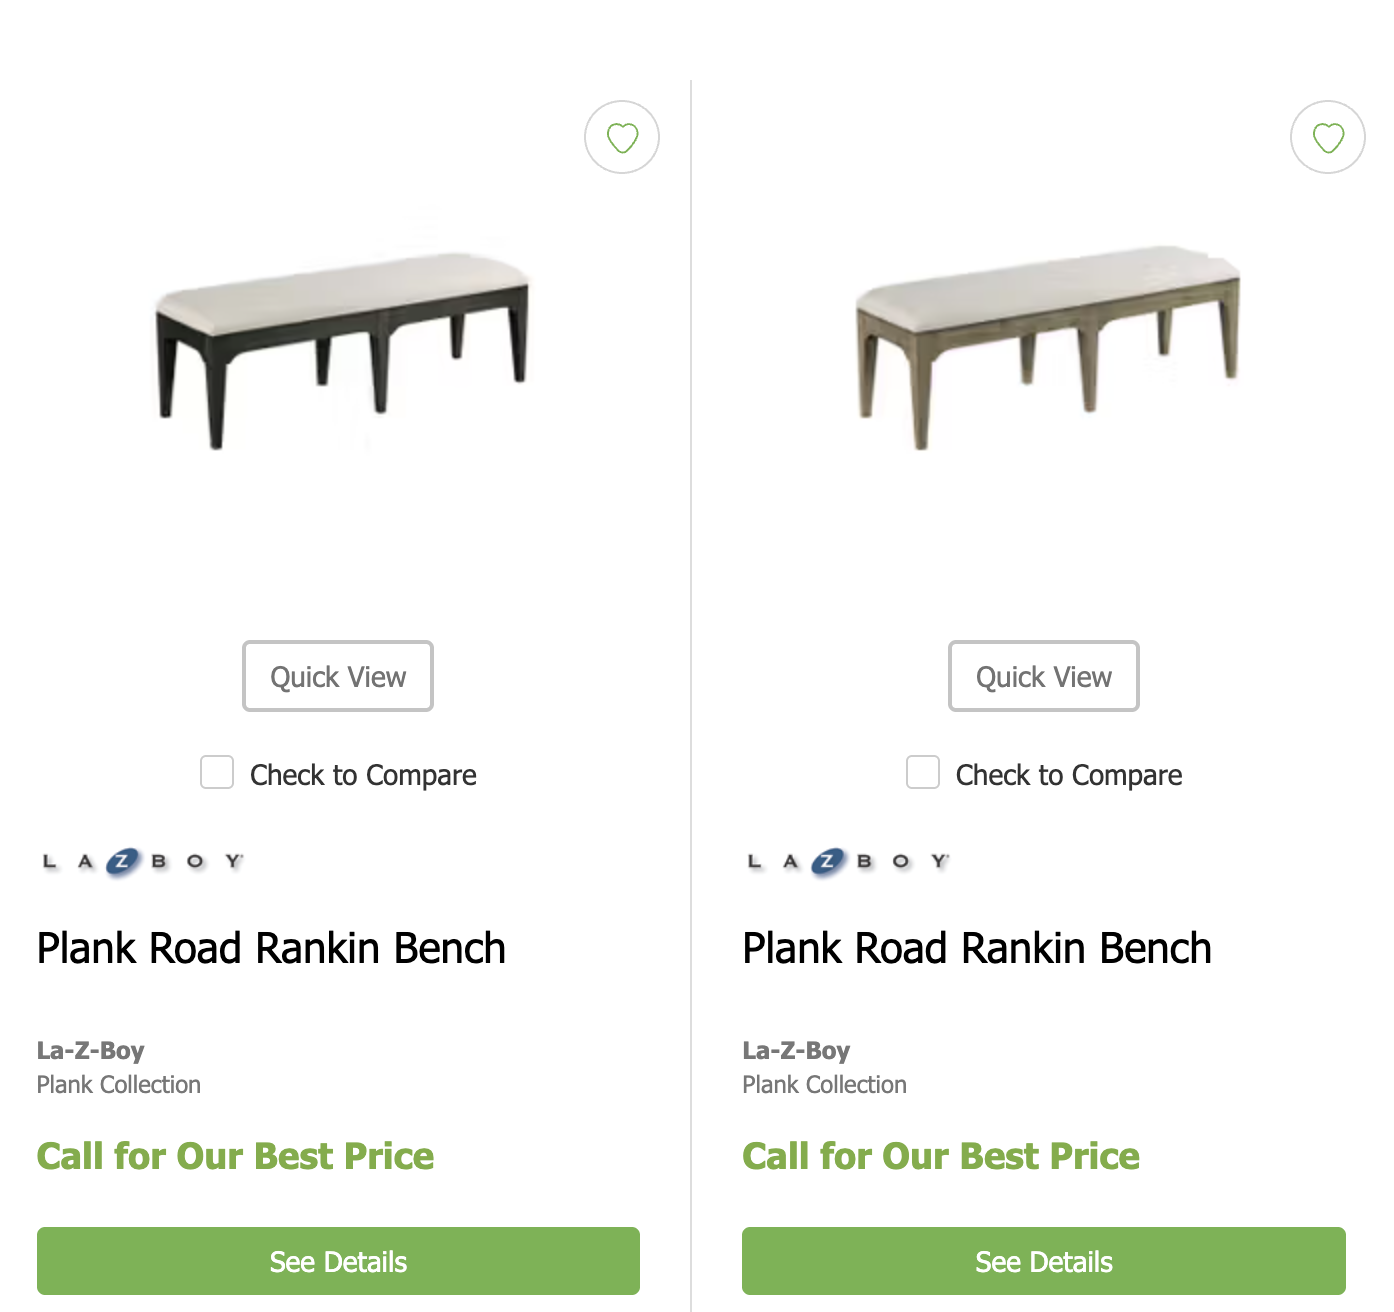The height and width of the screenshot is (1312, 1394).
Task: Open Quick View for the black bench
Action: (338, 676)
